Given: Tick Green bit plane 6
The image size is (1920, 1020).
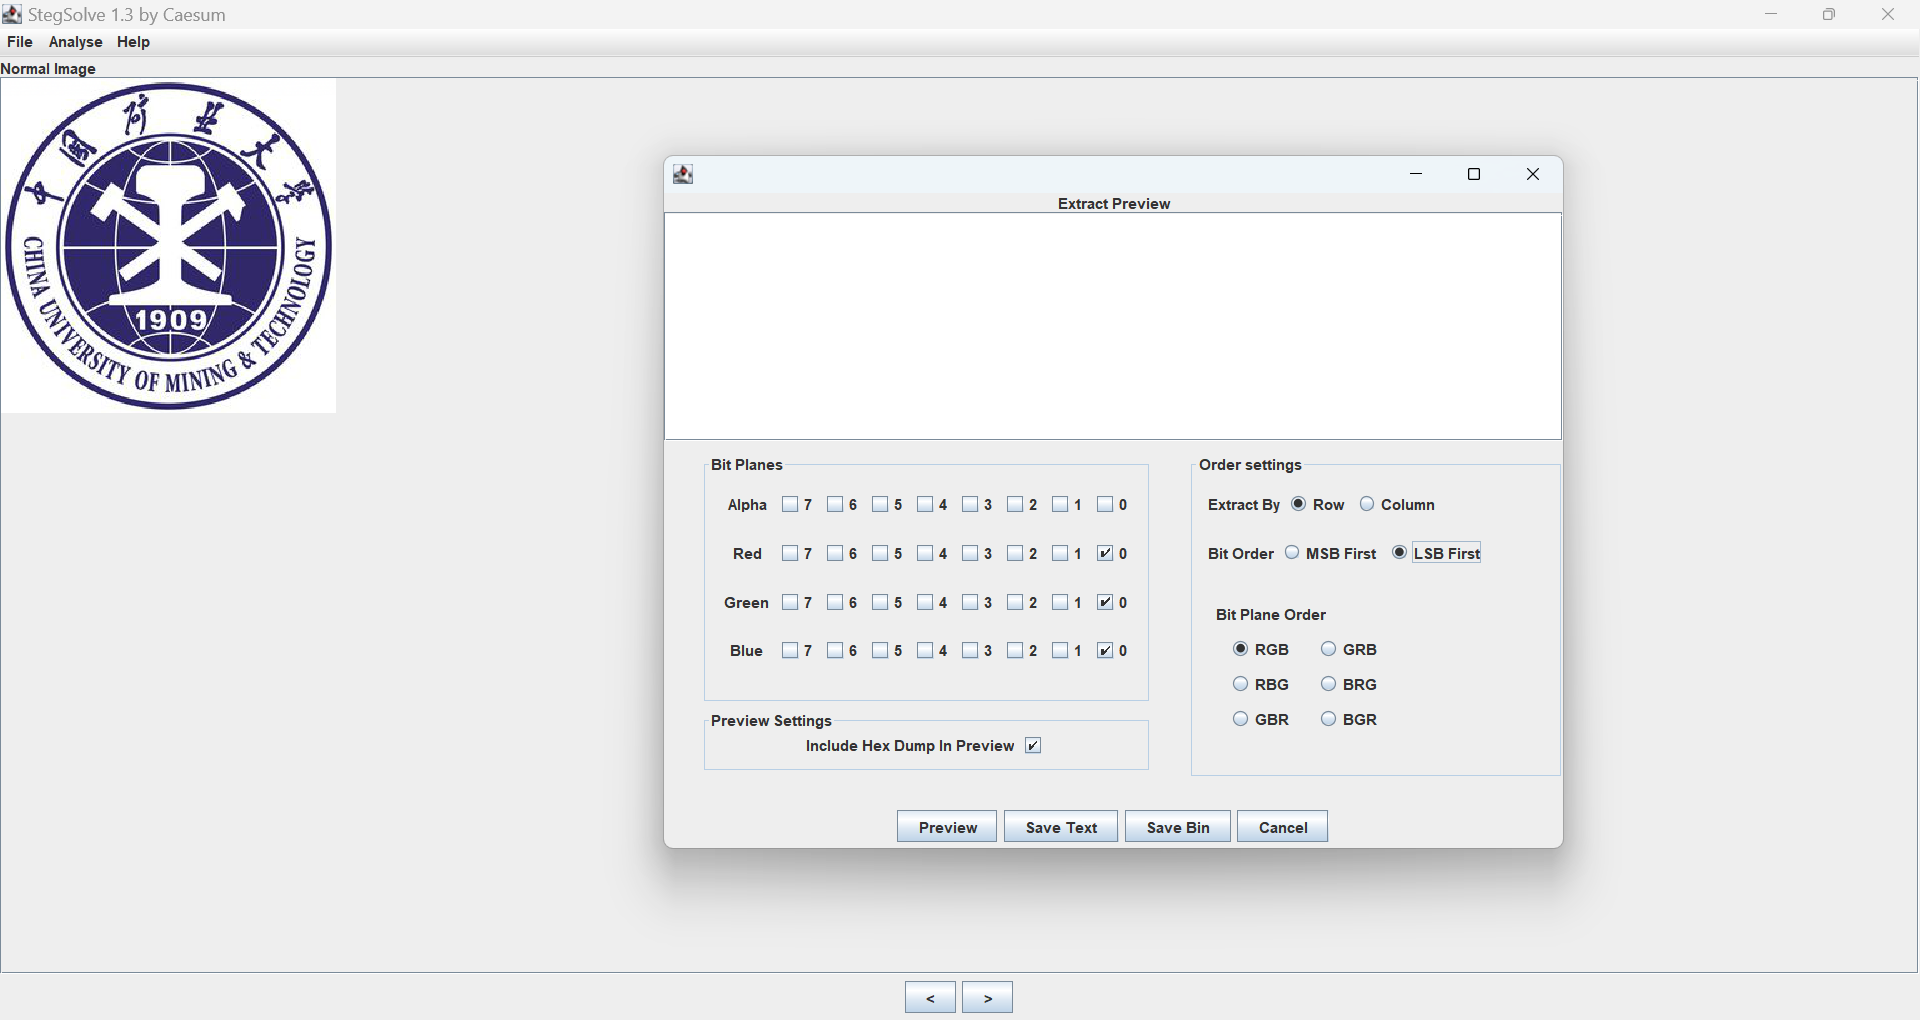Looking at the screenshot, I should point(835,602).
